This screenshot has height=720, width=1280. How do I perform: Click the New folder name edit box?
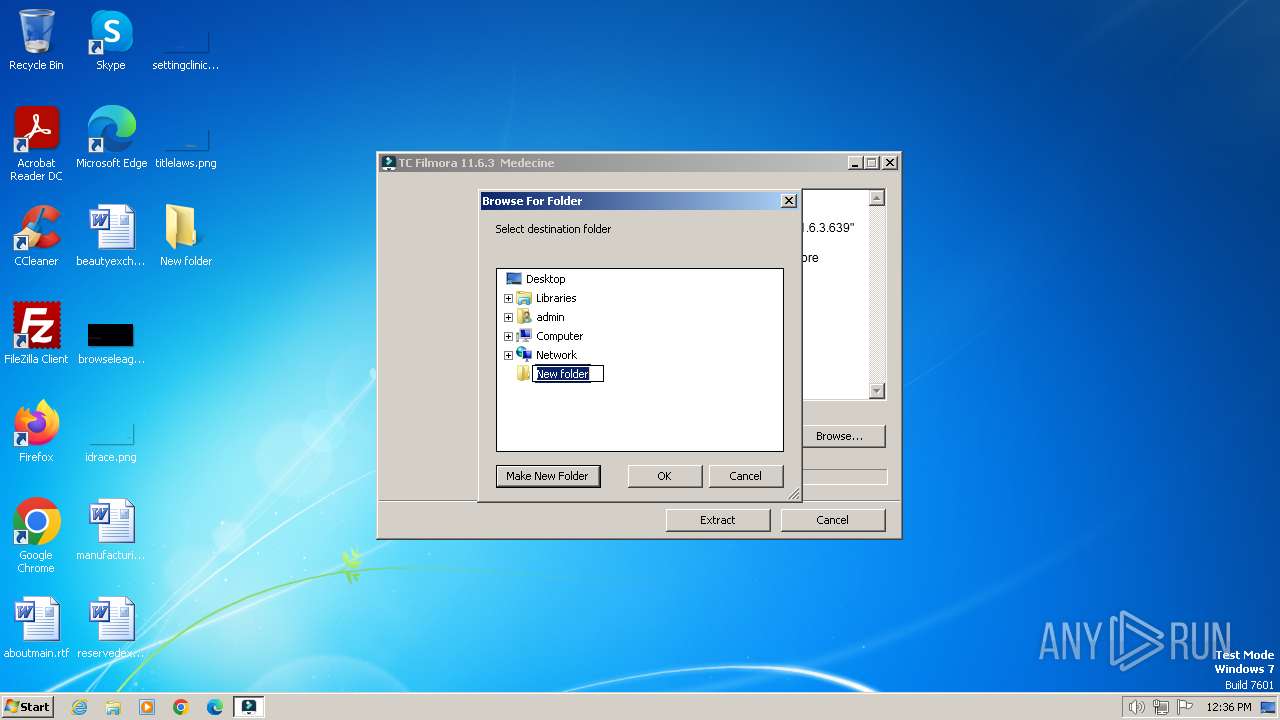click(568, 374)
